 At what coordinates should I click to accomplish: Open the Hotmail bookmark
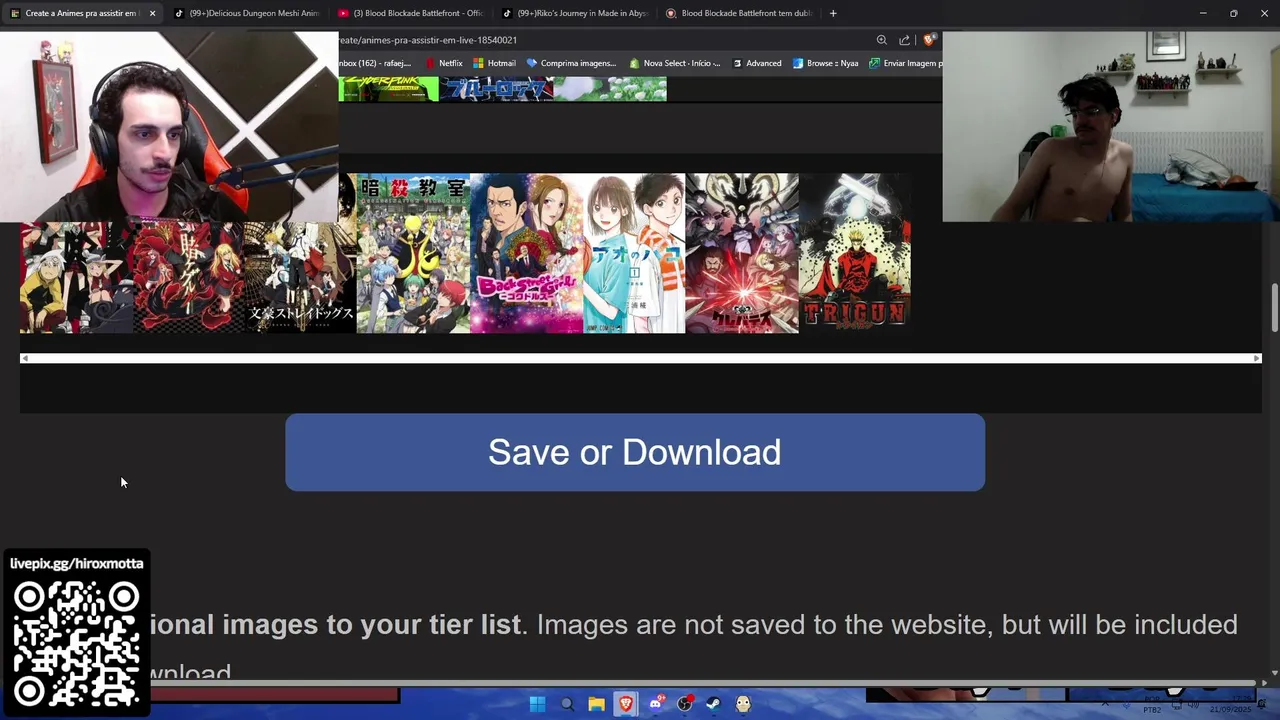(x=494, y=63)
